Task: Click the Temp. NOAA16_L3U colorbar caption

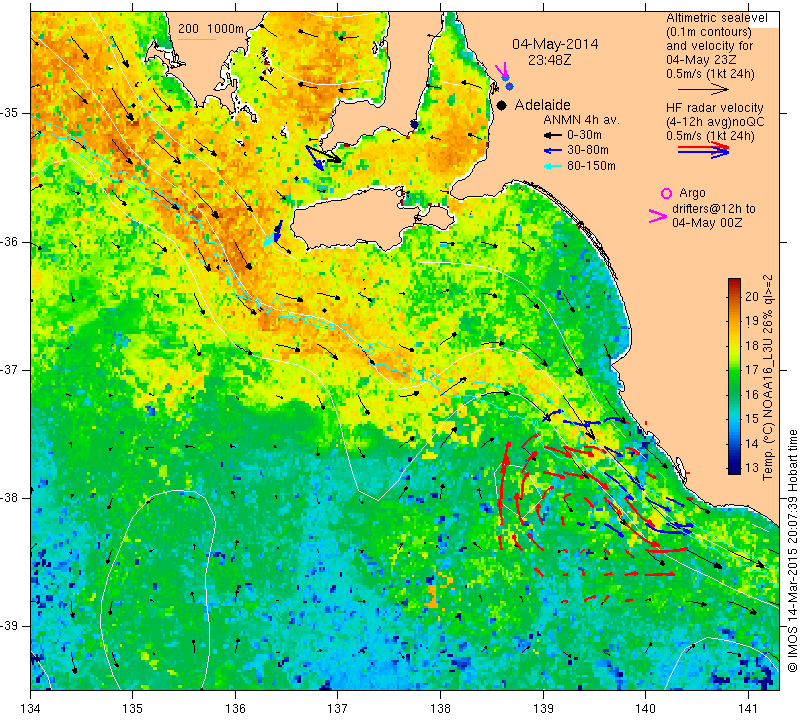Action: (768, 378)
